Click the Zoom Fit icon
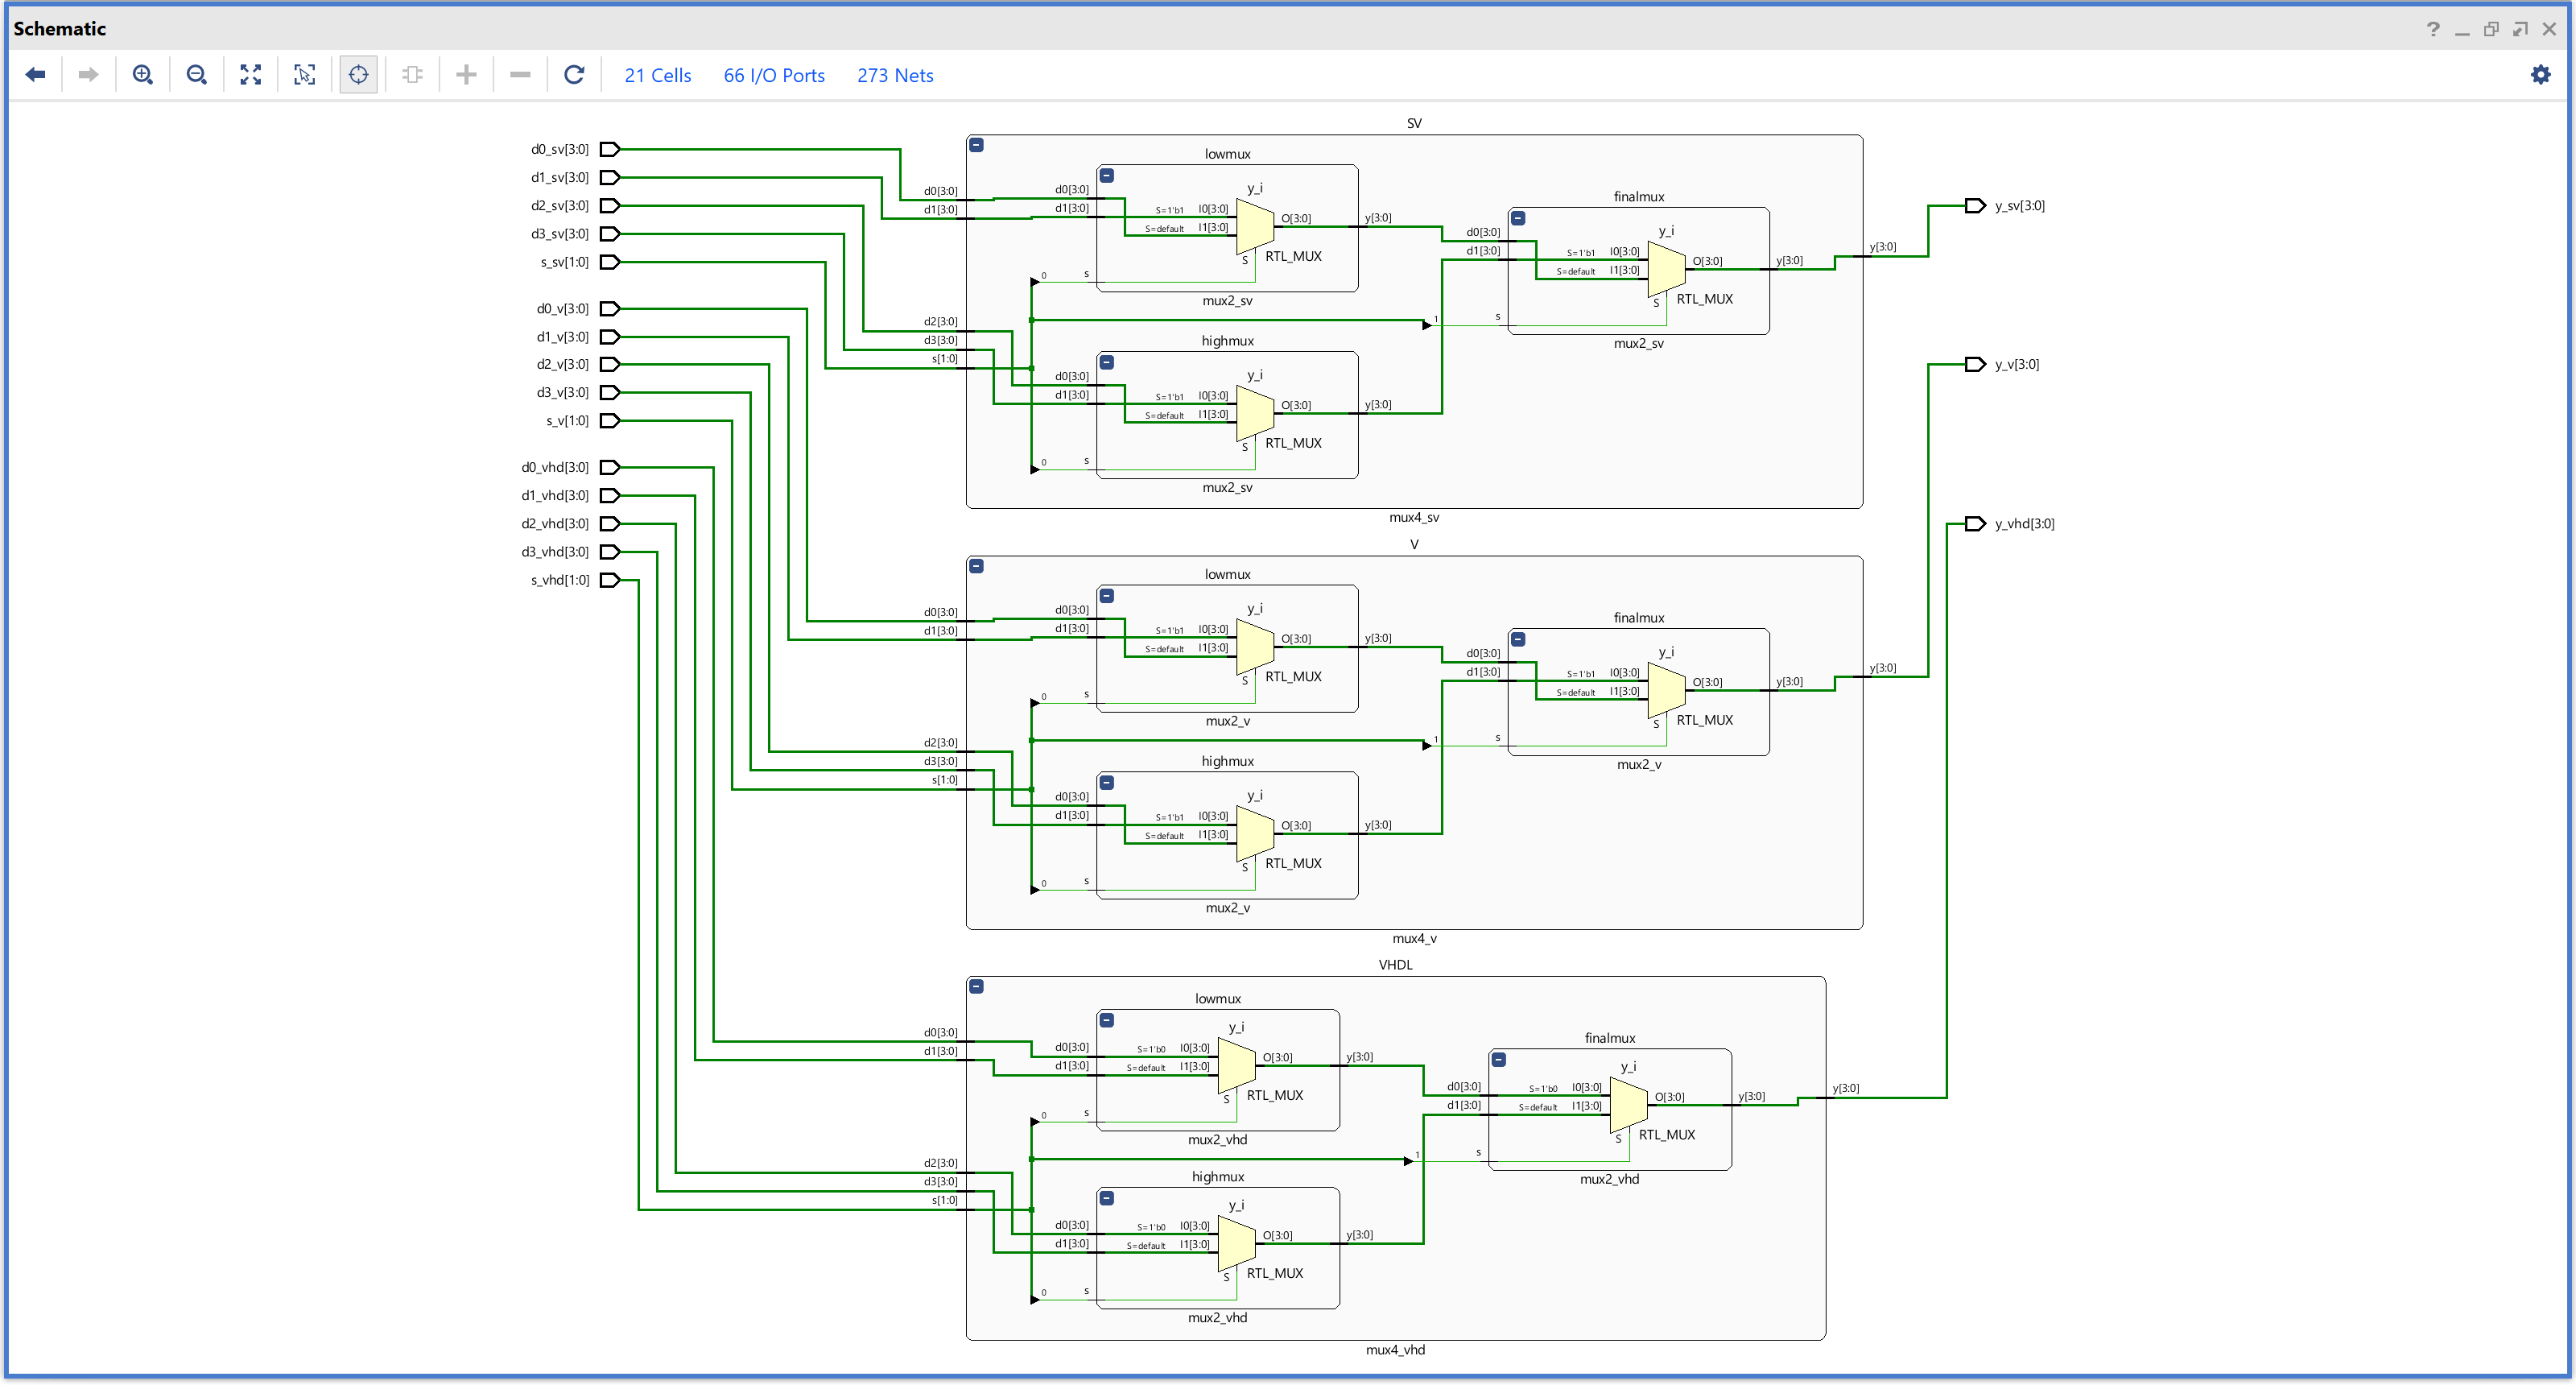The height and width of the screenshot is (1385, 2576). [250, 74]
